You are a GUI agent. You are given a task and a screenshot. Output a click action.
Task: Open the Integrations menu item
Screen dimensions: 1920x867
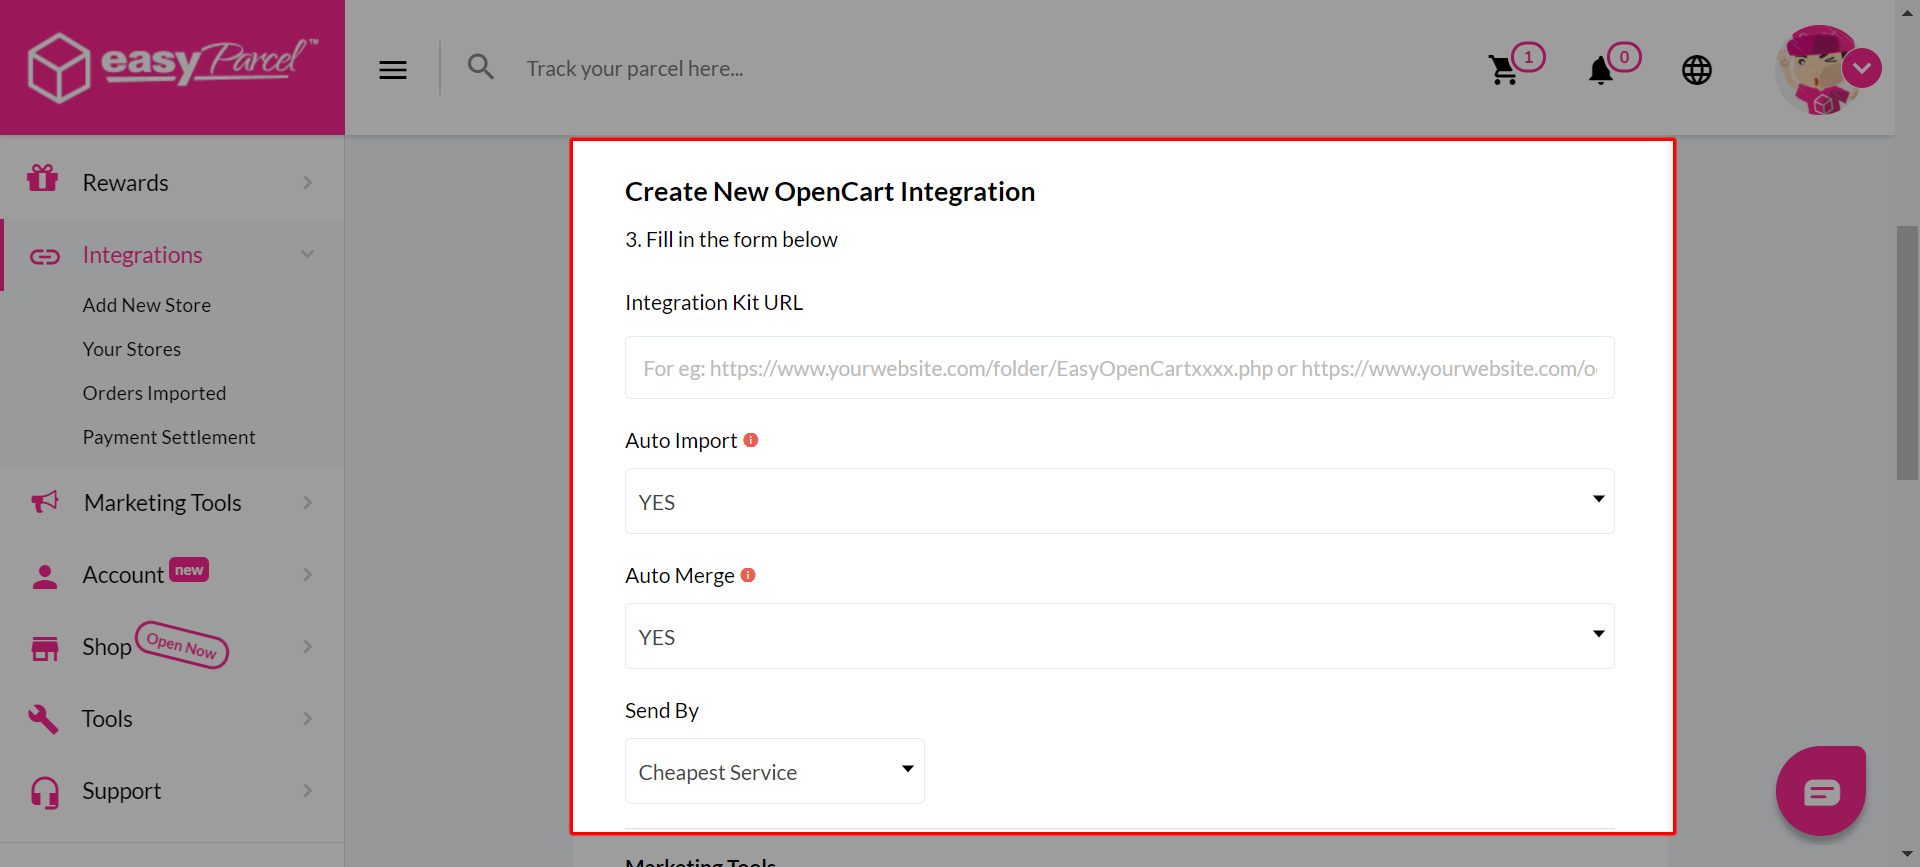point(172,254)
